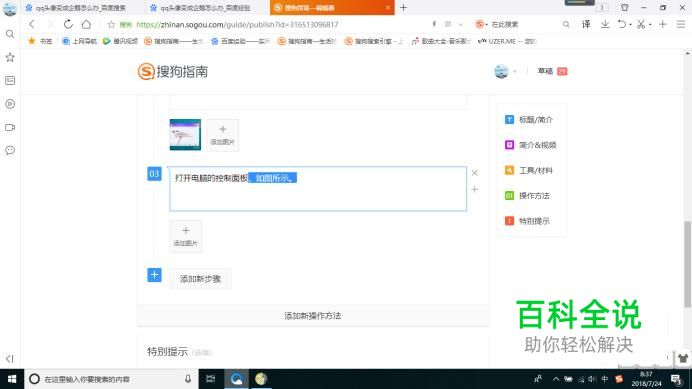692x389 pixels.
Task: Open Windows Start menu
Action: tap(12, 379)
